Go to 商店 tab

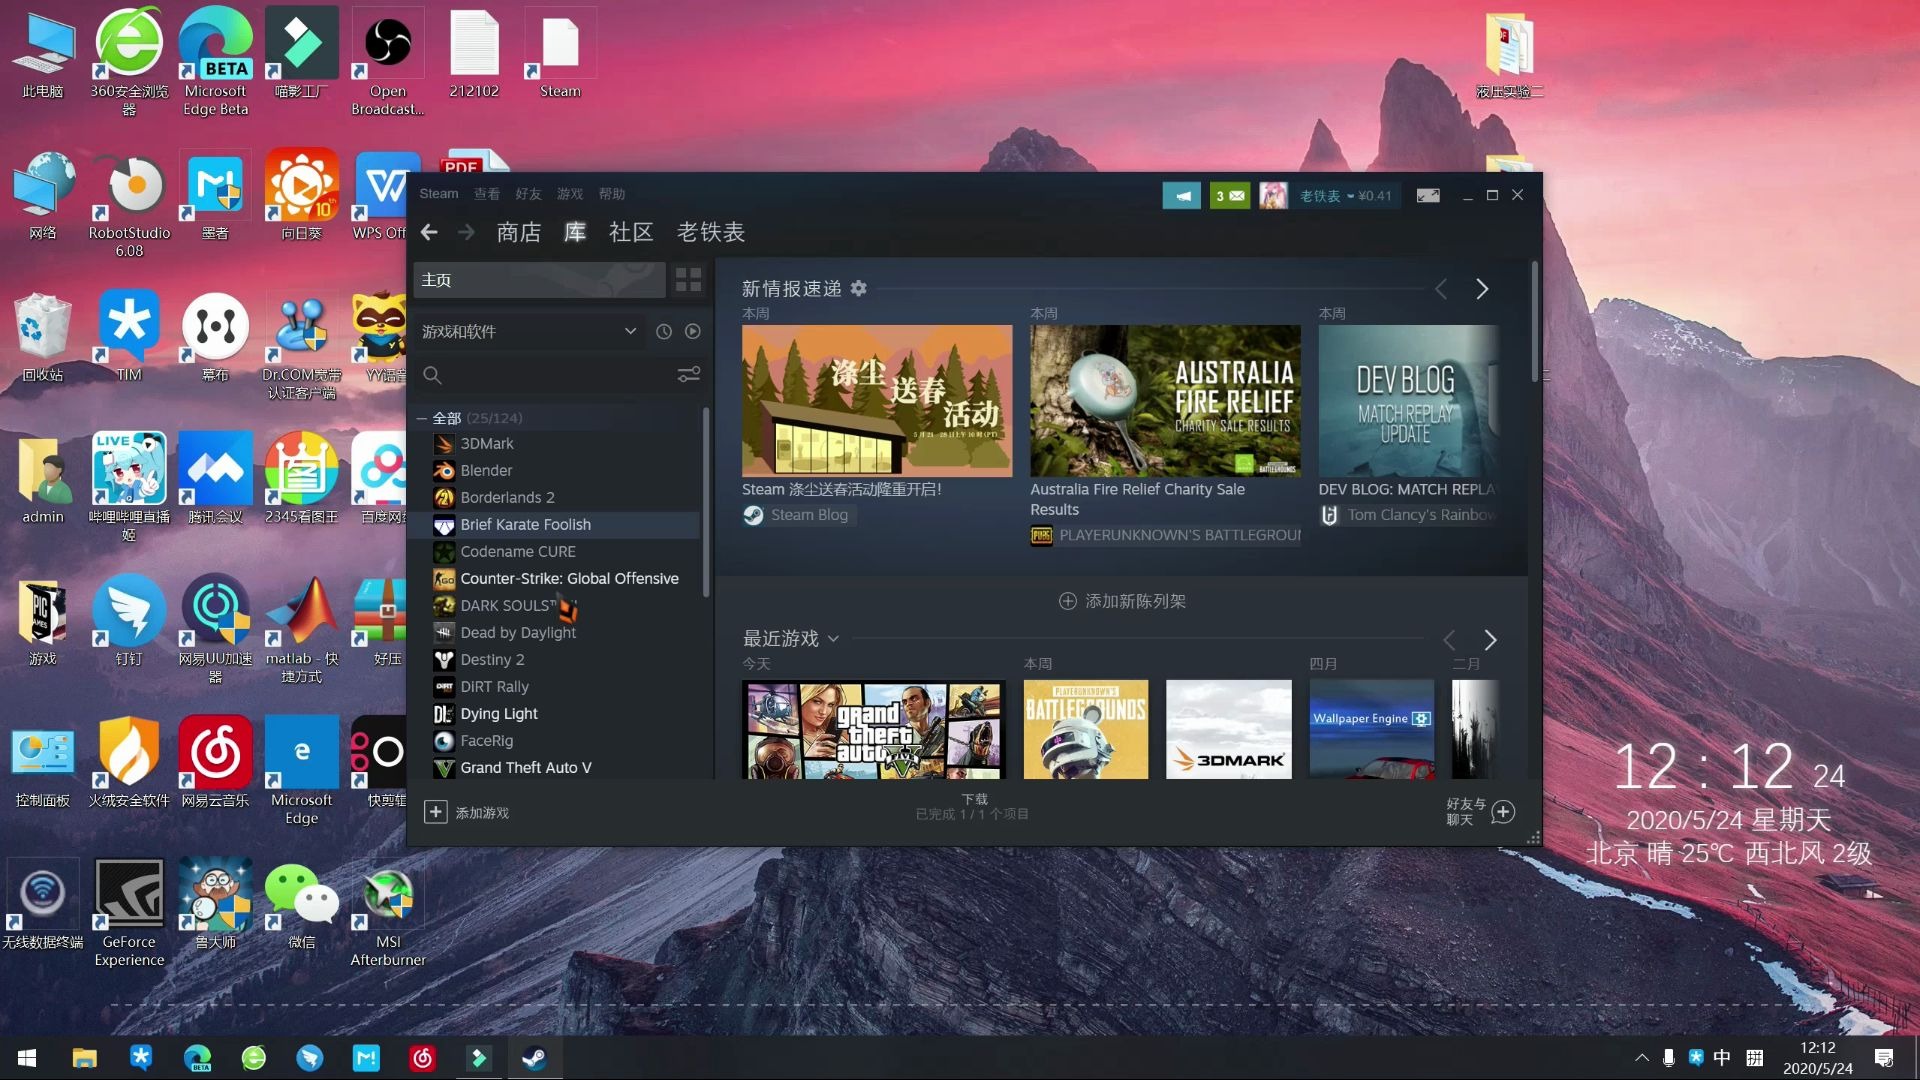[519, 232]
